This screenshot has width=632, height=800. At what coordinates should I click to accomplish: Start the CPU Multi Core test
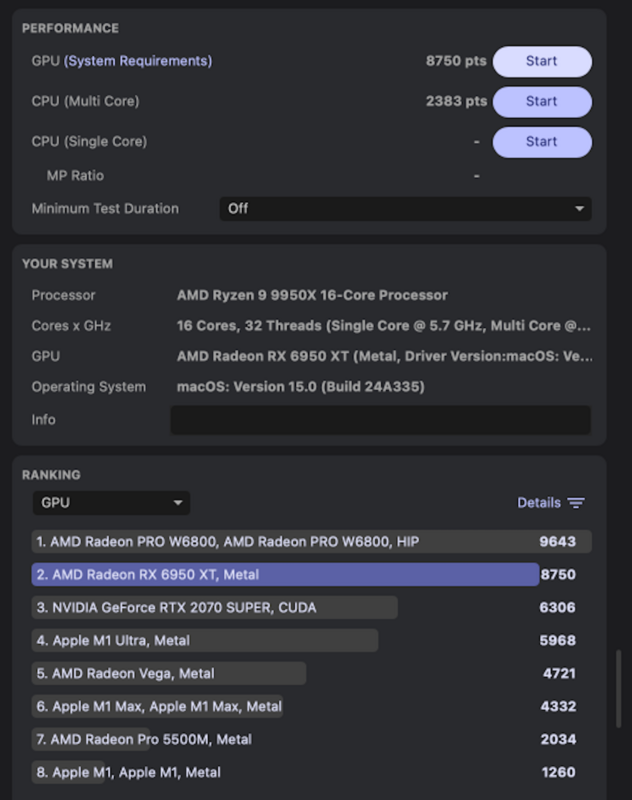tap(541, 101)
